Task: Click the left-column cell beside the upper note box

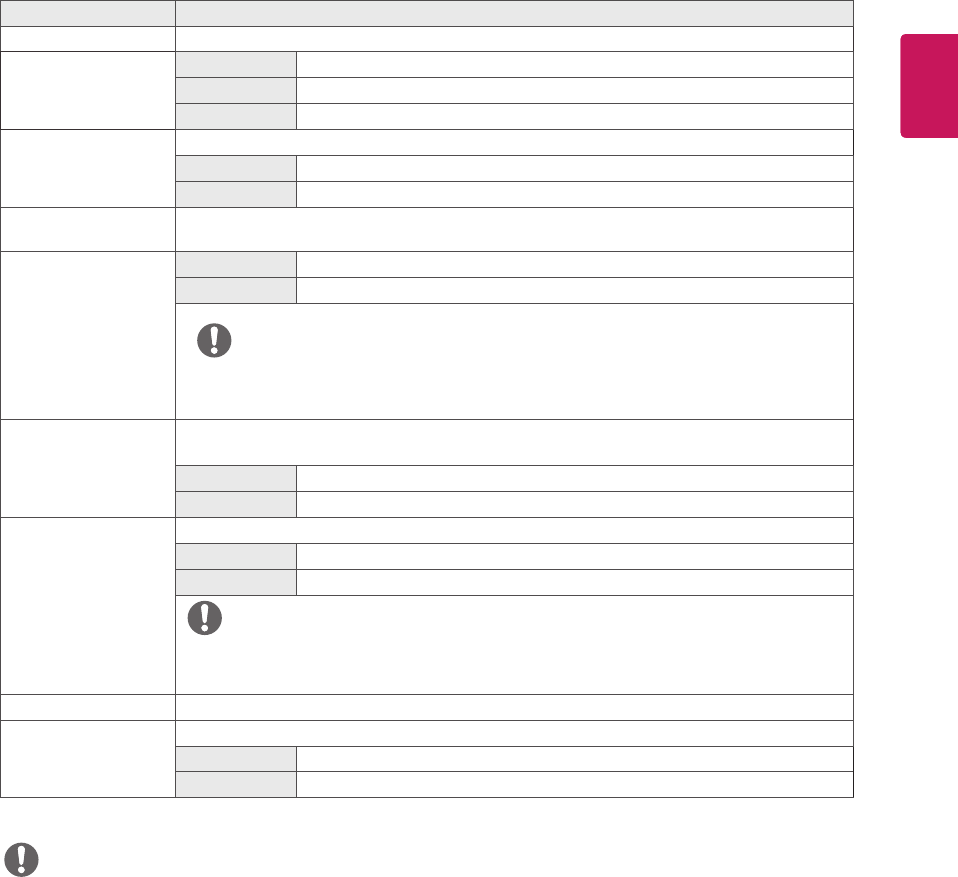Action: tap(88, 335)
